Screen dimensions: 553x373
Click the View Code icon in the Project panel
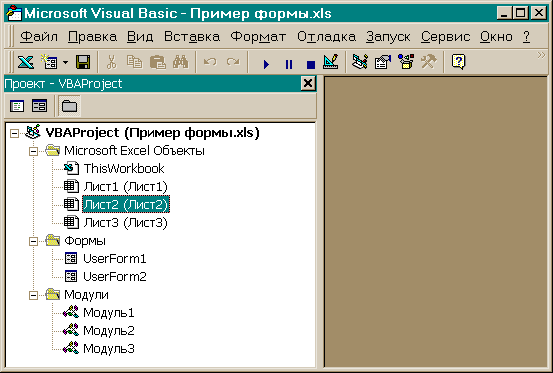17,106
